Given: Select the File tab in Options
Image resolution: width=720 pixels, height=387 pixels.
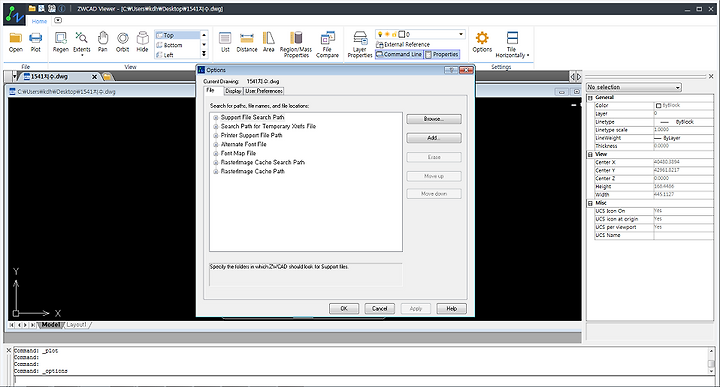Looking at the screenshot, I should (x=211, y=90).
